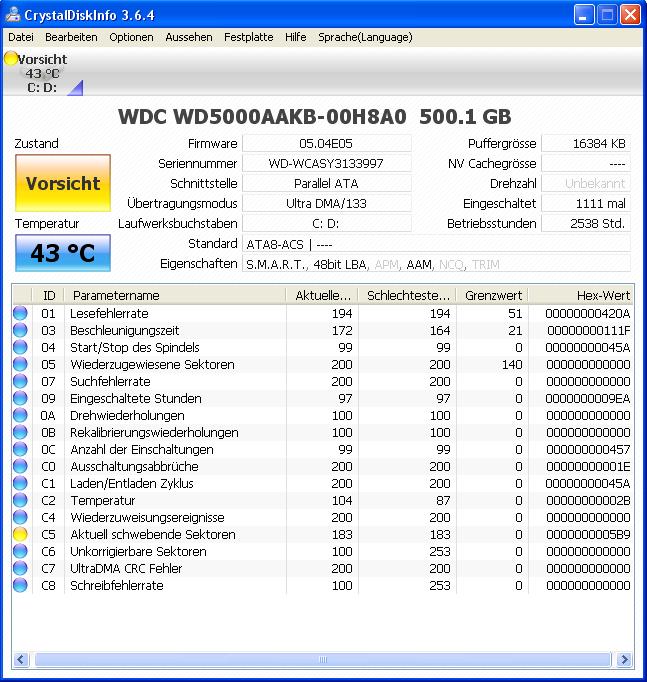Image resolution: width=647 pixels, height=682 pixels.
Task: Click the Grenzwert column header
Action: click(x=492, y=295)
